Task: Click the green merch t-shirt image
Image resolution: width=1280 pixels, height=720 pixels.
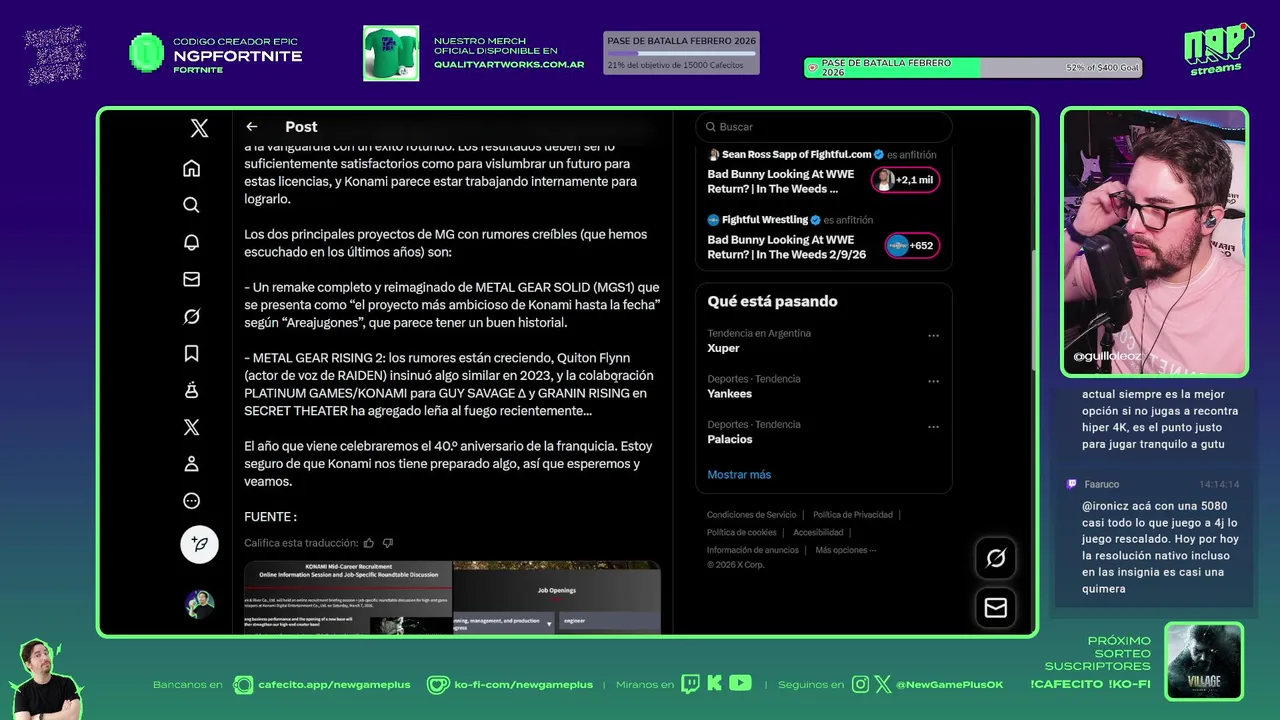Action: coord(391,53)
